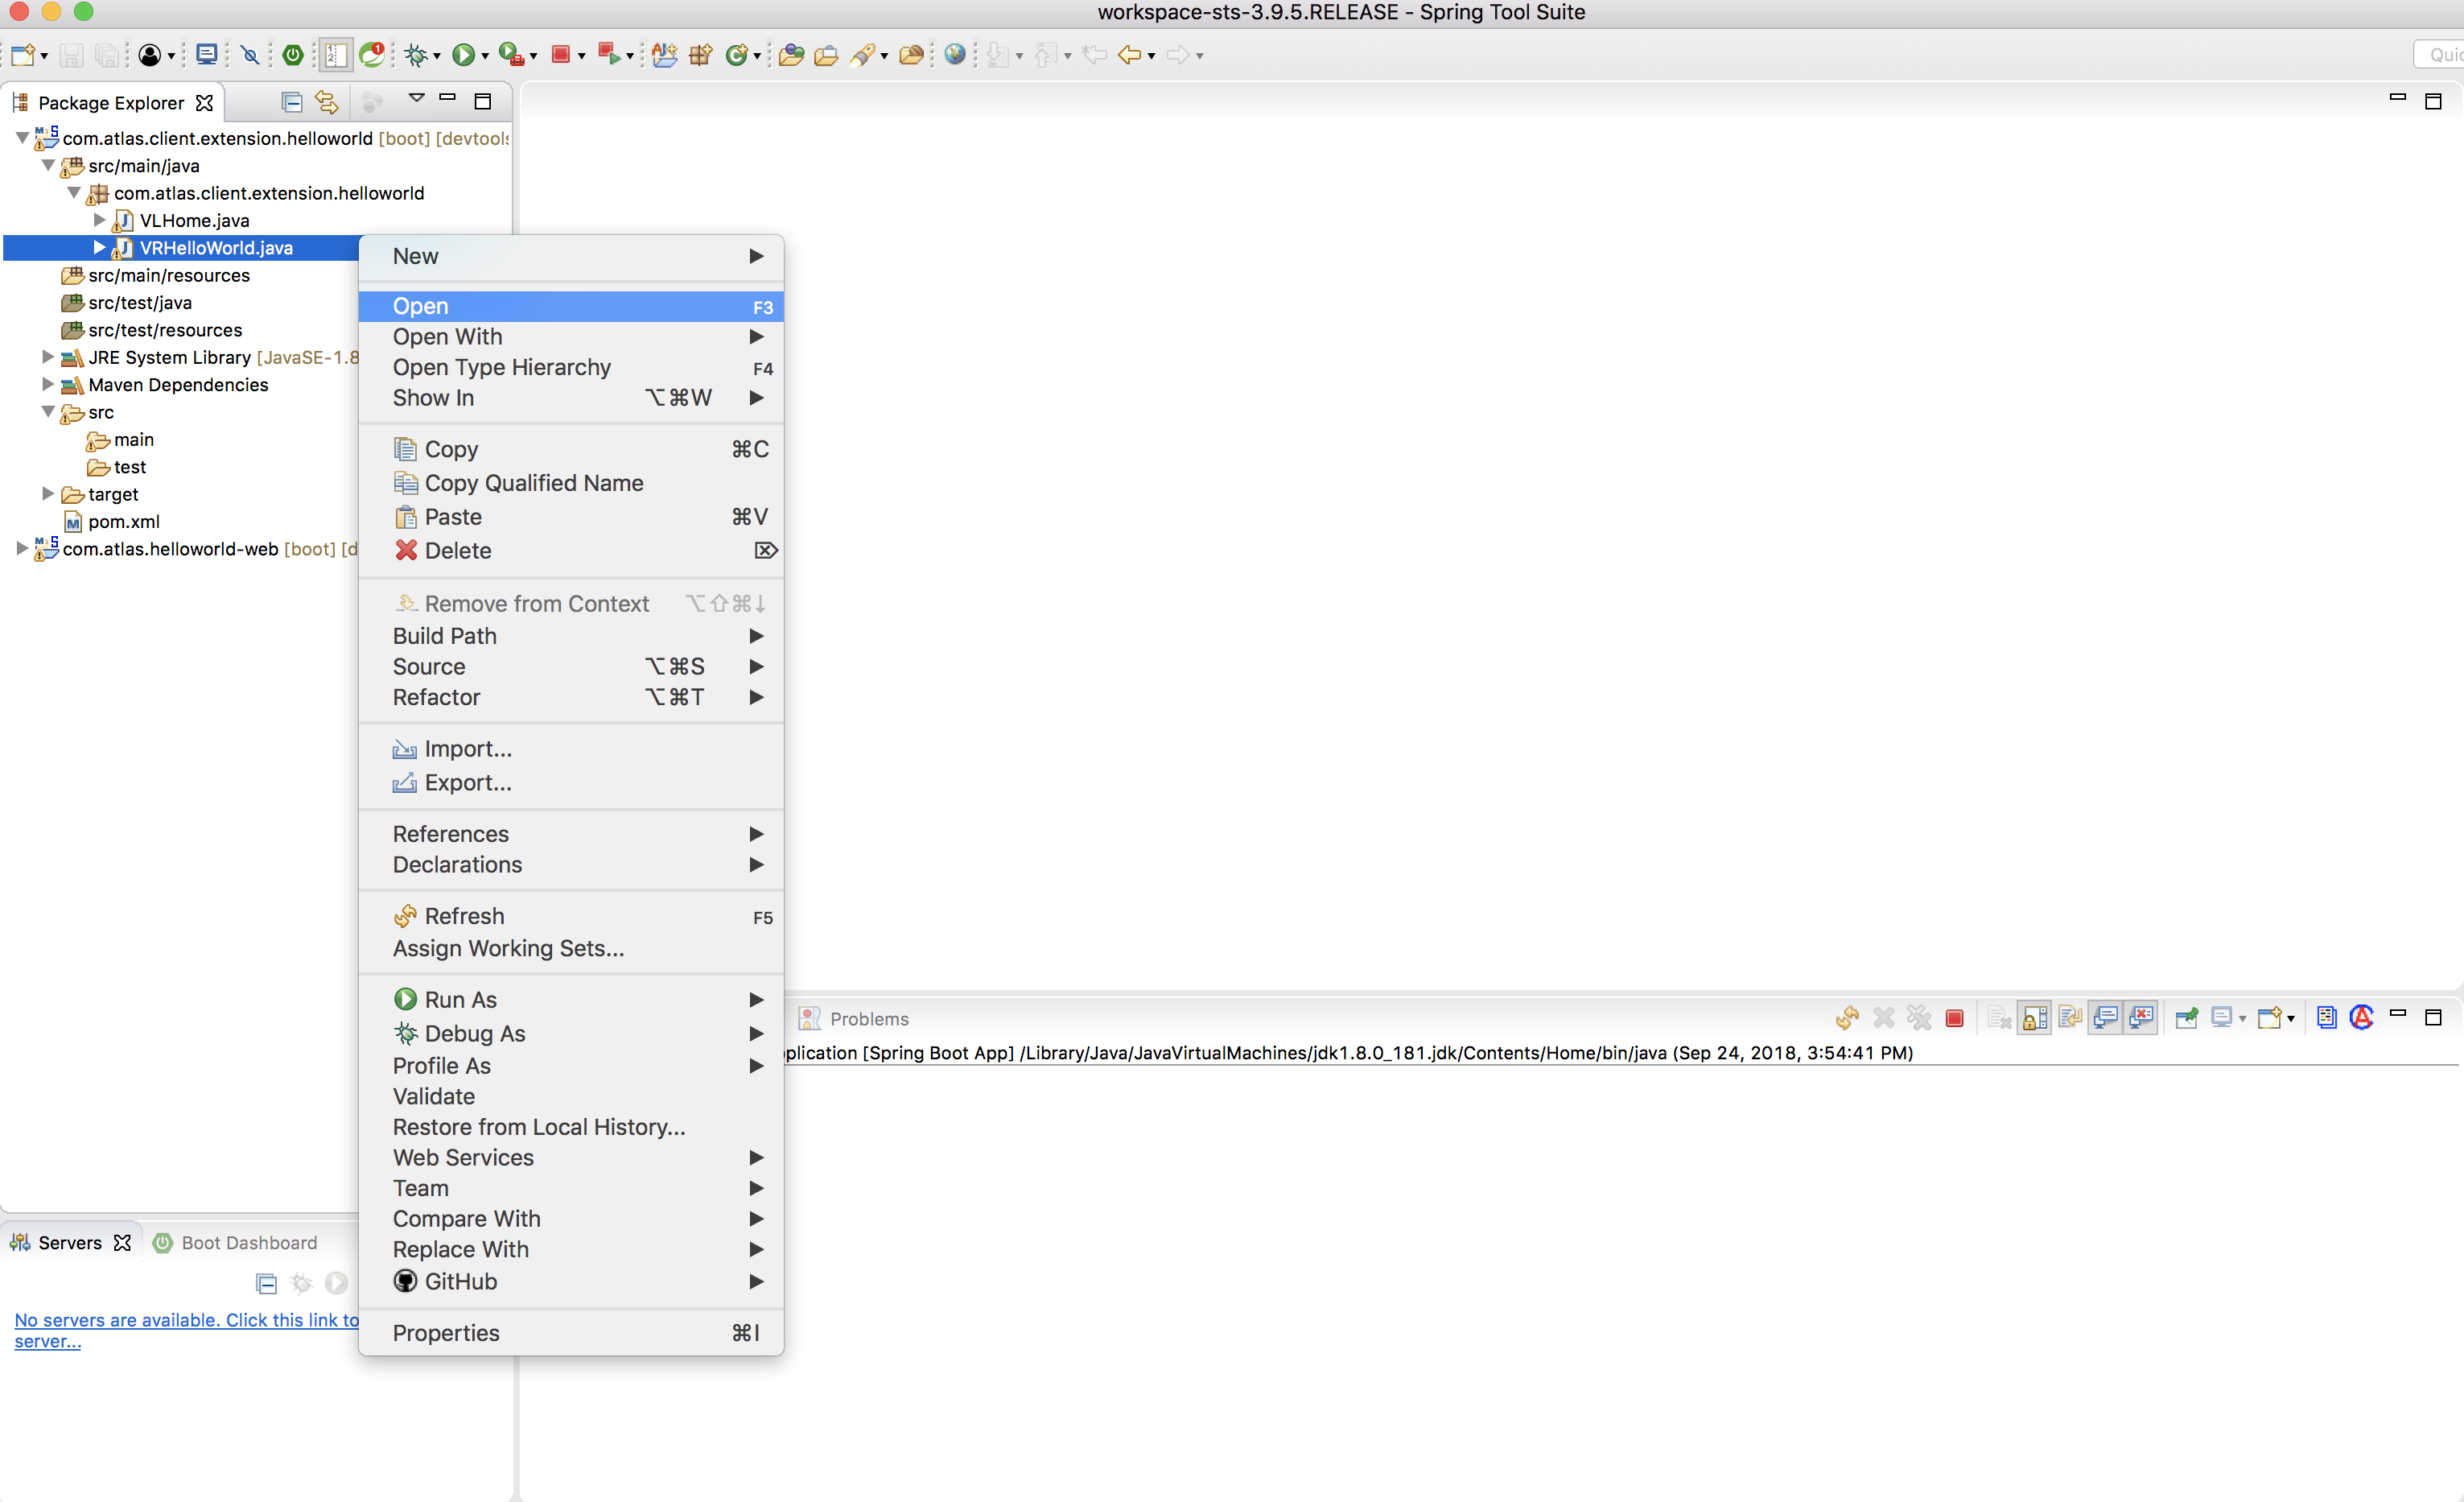Toggle Show Console on standard error
The width and height of the screenshot is (2464, 1502).
coord(2140,1018)
